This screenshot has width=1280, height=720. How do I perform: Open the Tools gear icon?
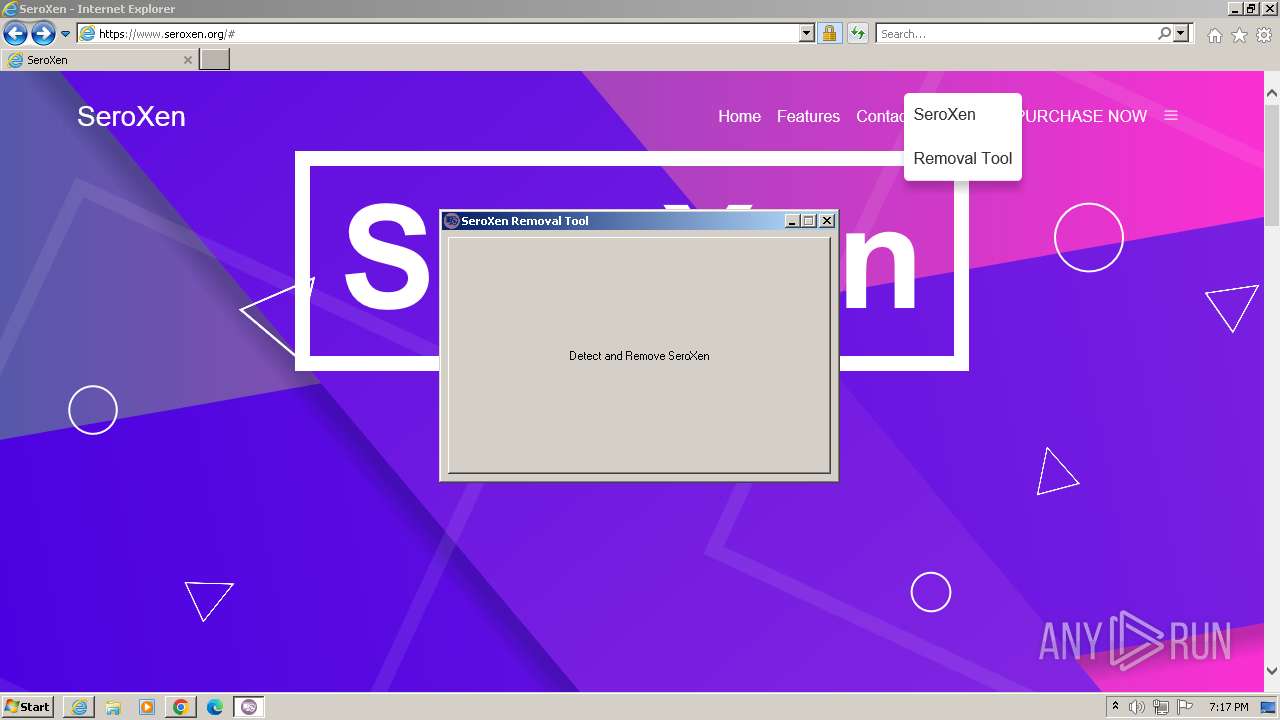point(1264,35)
